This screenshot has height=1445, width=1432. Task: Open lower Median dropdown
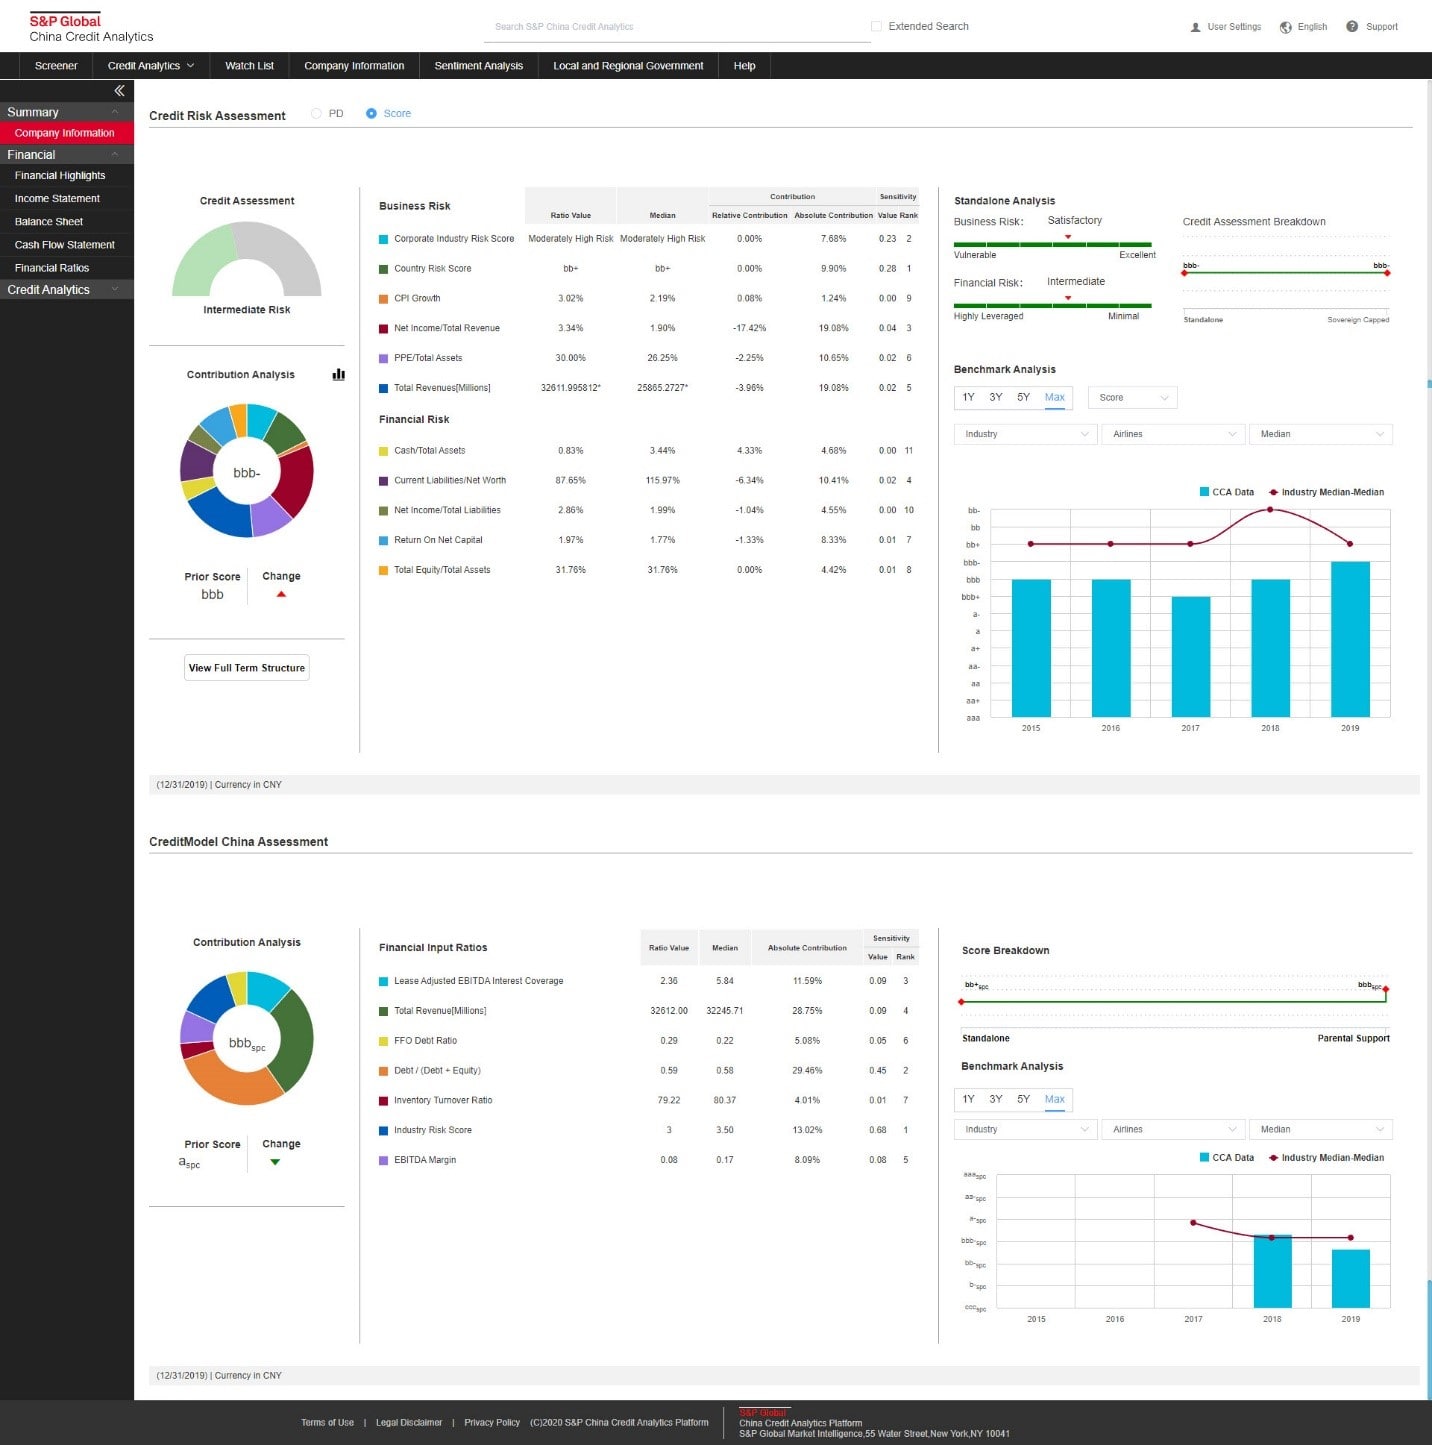1321,1129
